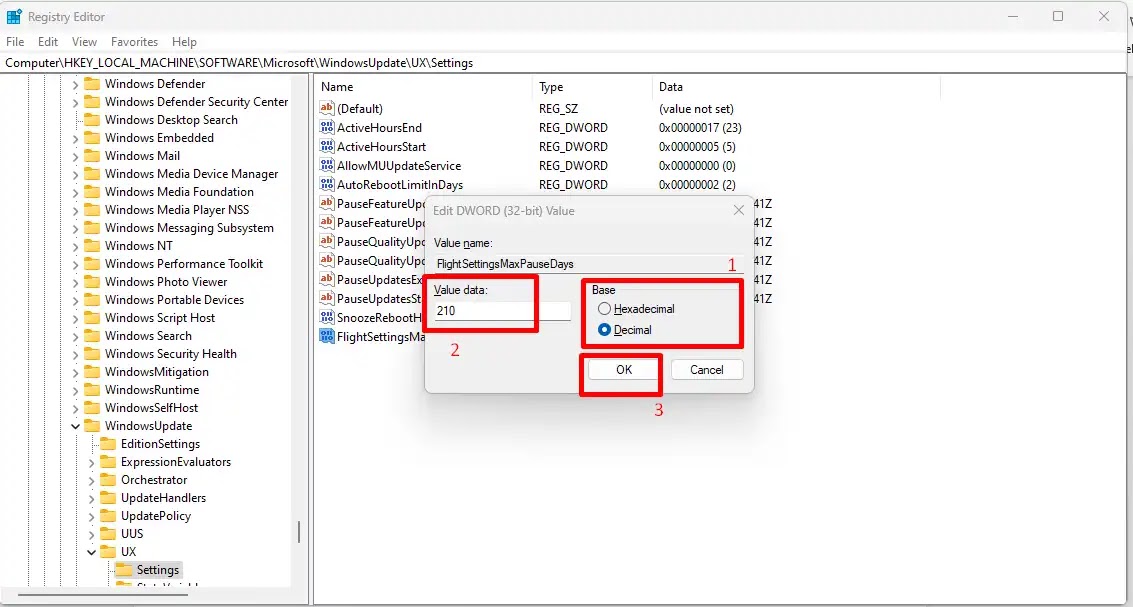The height and width of the screenshot is (607, 1133).
Task: Click the WindowsRuntime folder icon
Action: (92, 389)
